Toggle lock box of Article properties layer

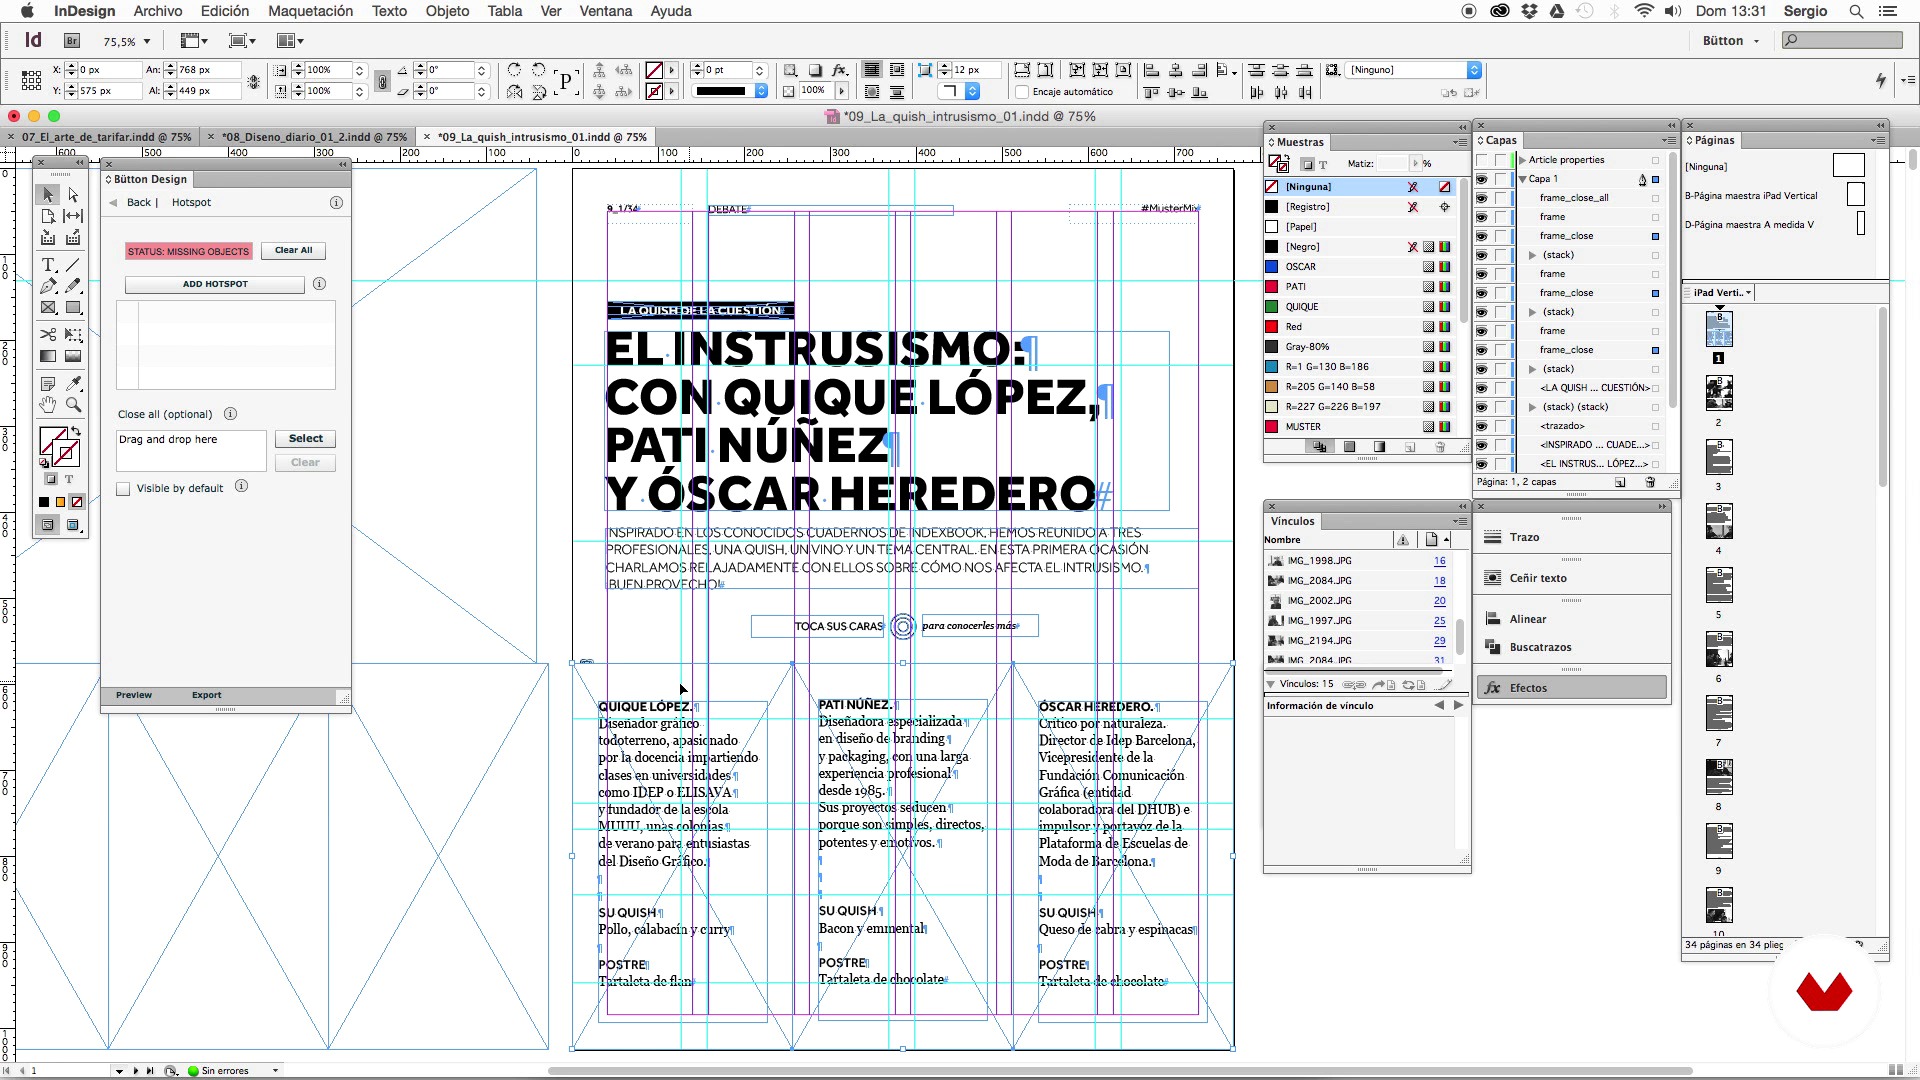pyautogui.click(x=1501, y=160)
